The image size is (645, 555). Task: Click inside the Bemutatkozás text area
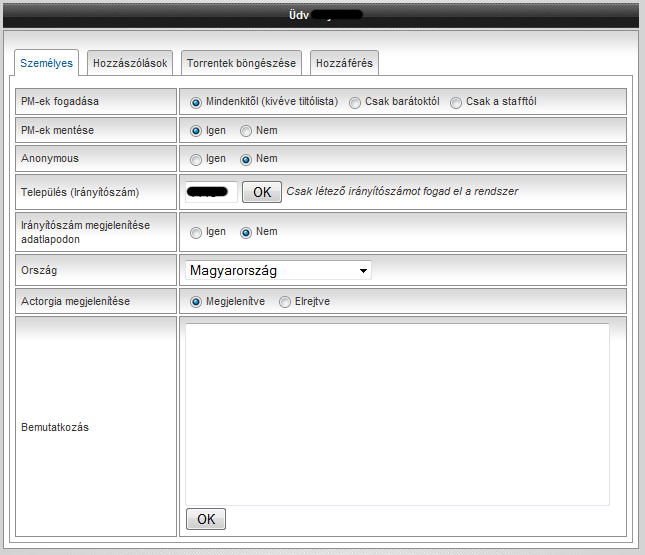397,414
